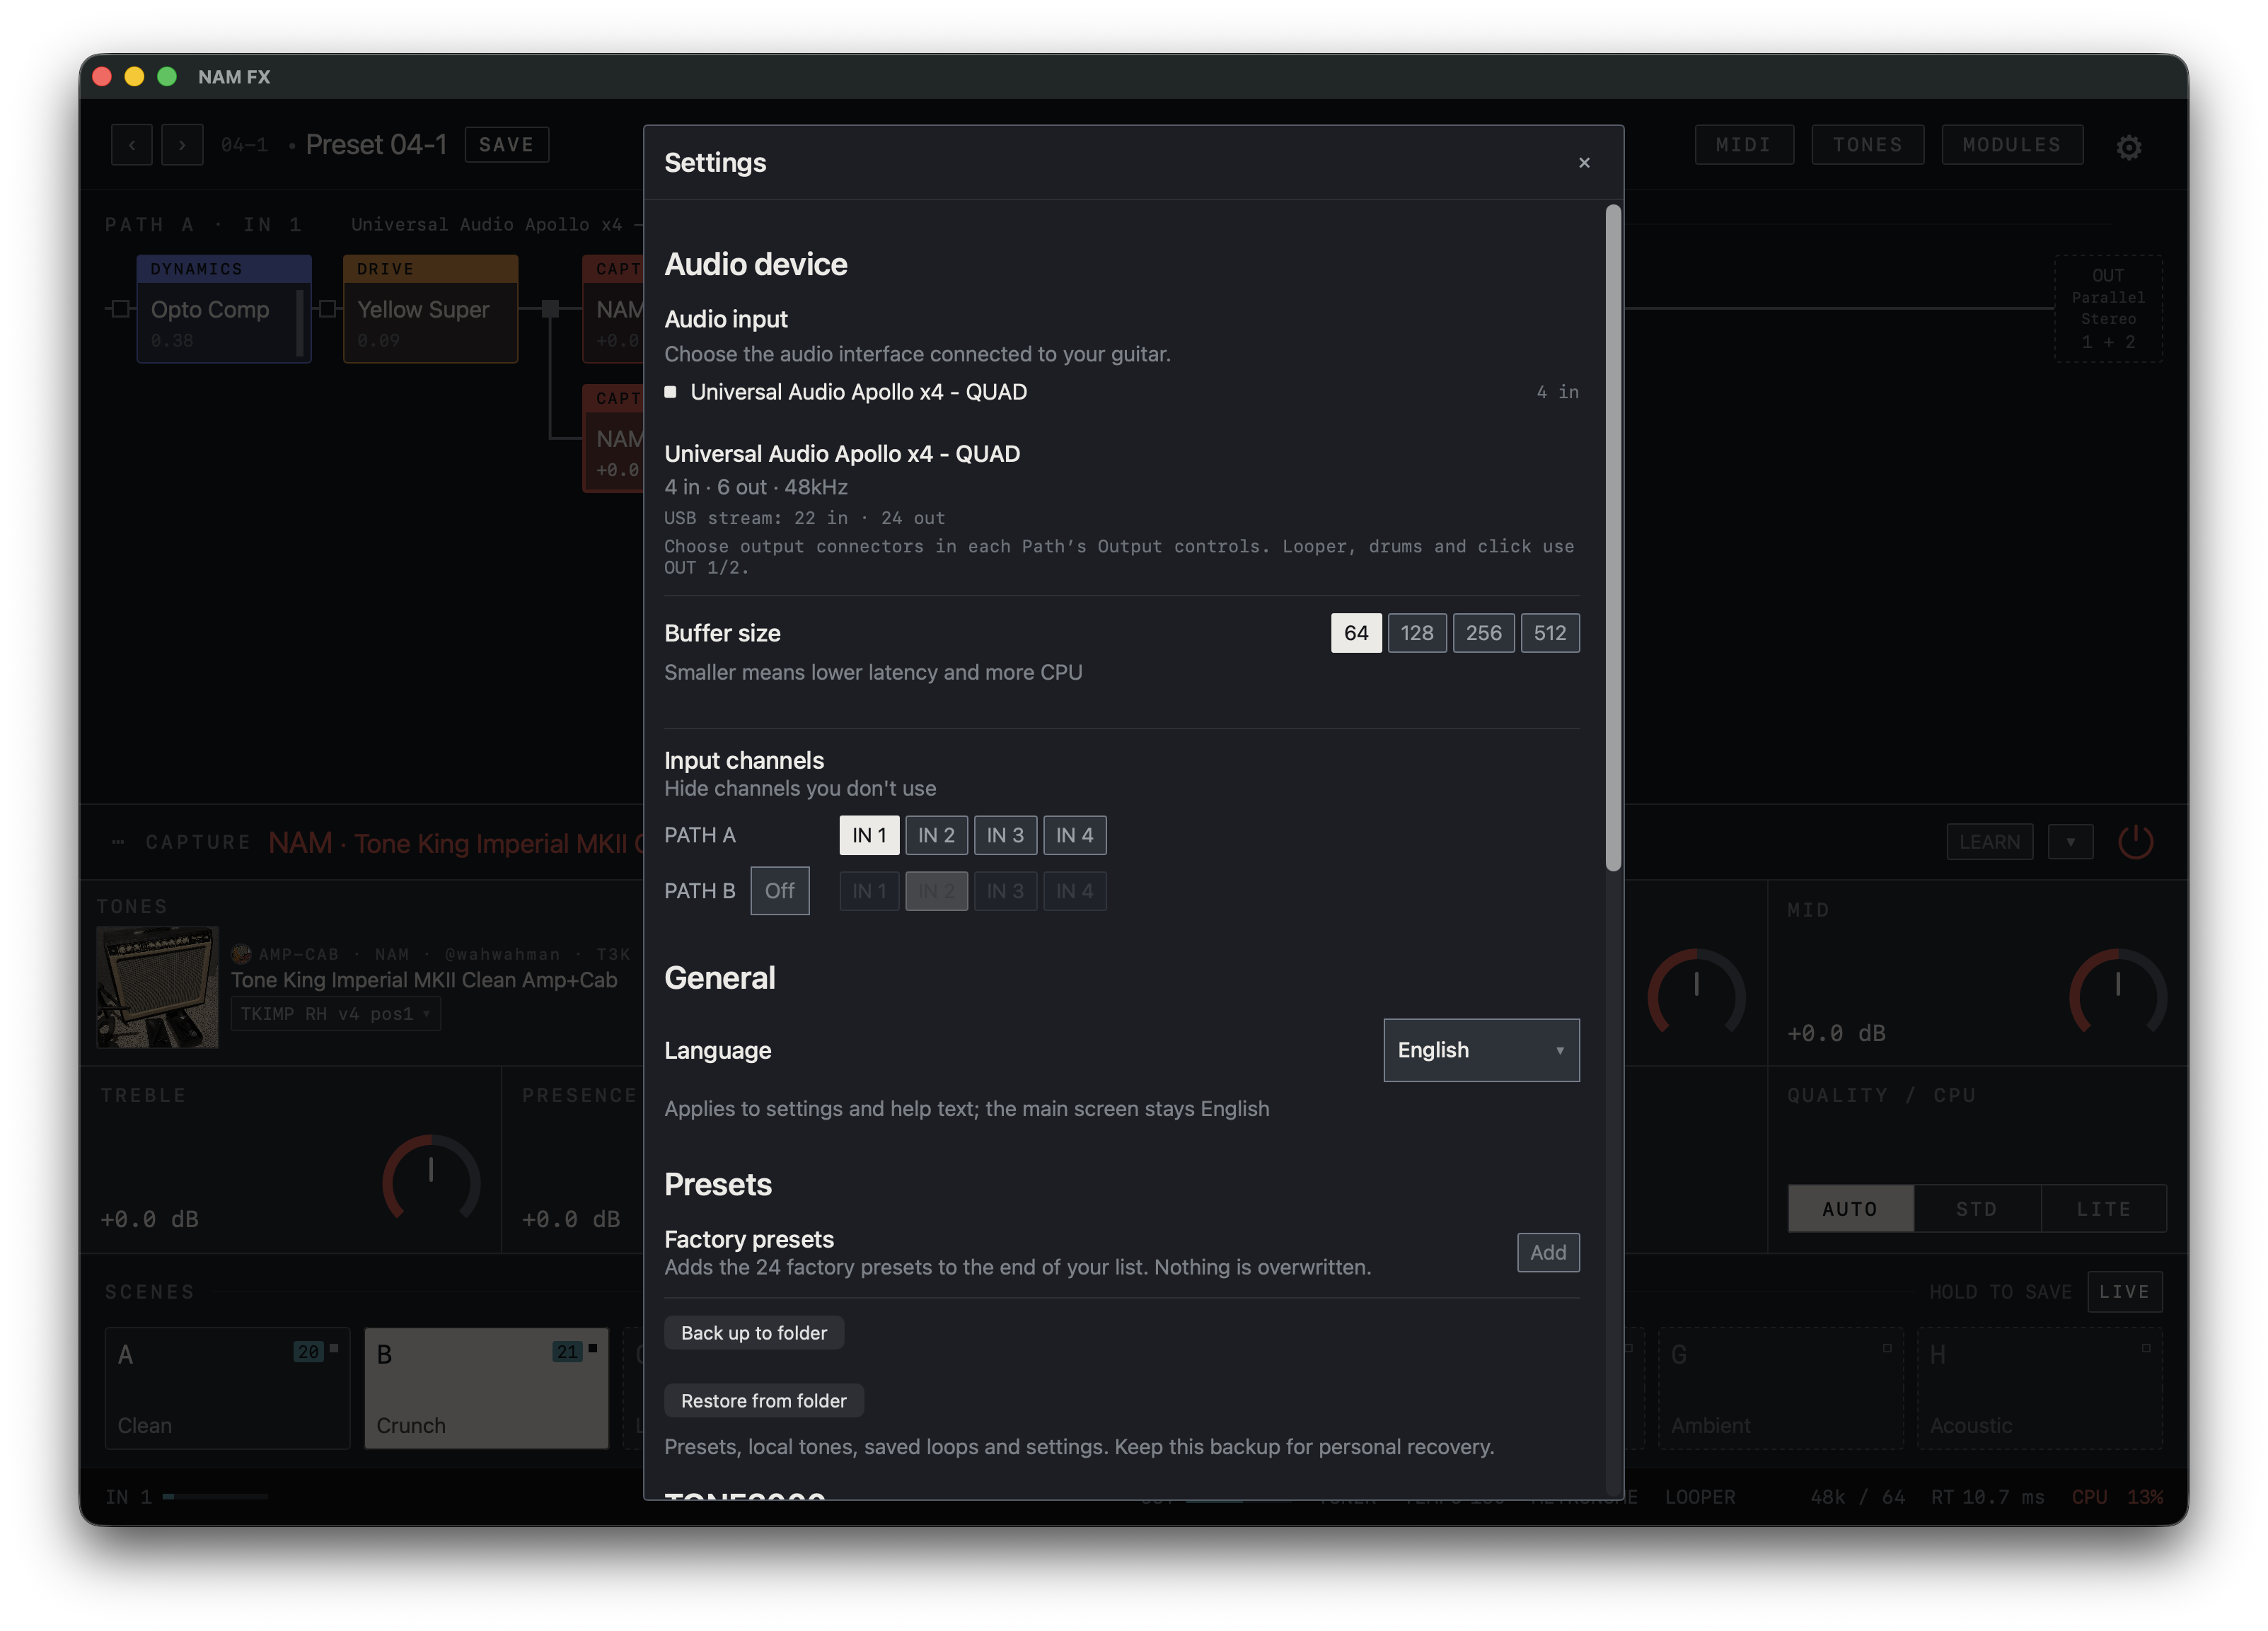Close the Settings dialog with the X

tap(1583, 162)
